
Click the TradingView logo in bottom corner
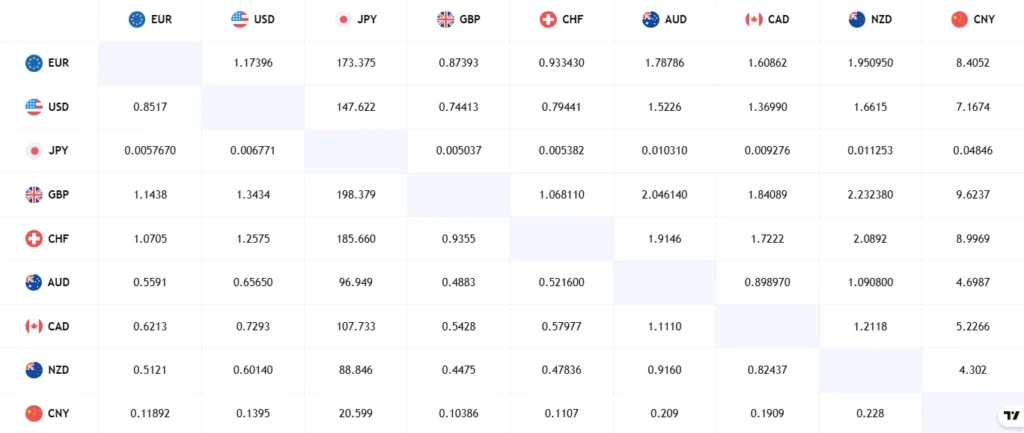click(x=1009, y=416)
